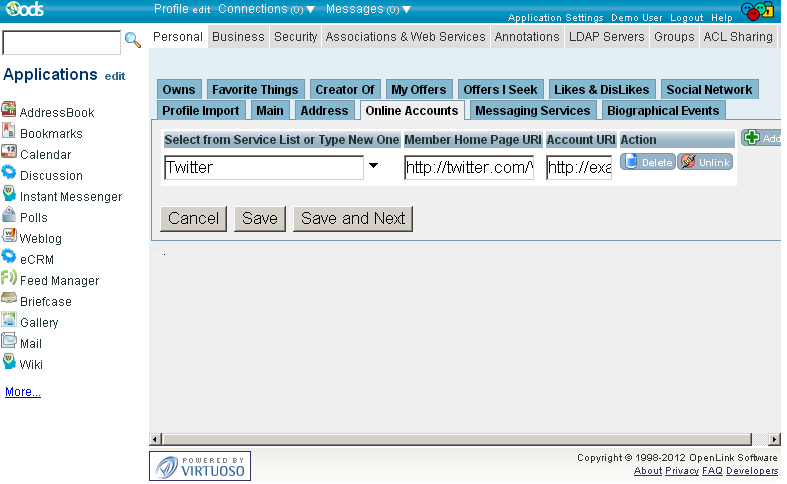Unlink the Twitter online account
The image size is (787, 484).
pos(705,161)
